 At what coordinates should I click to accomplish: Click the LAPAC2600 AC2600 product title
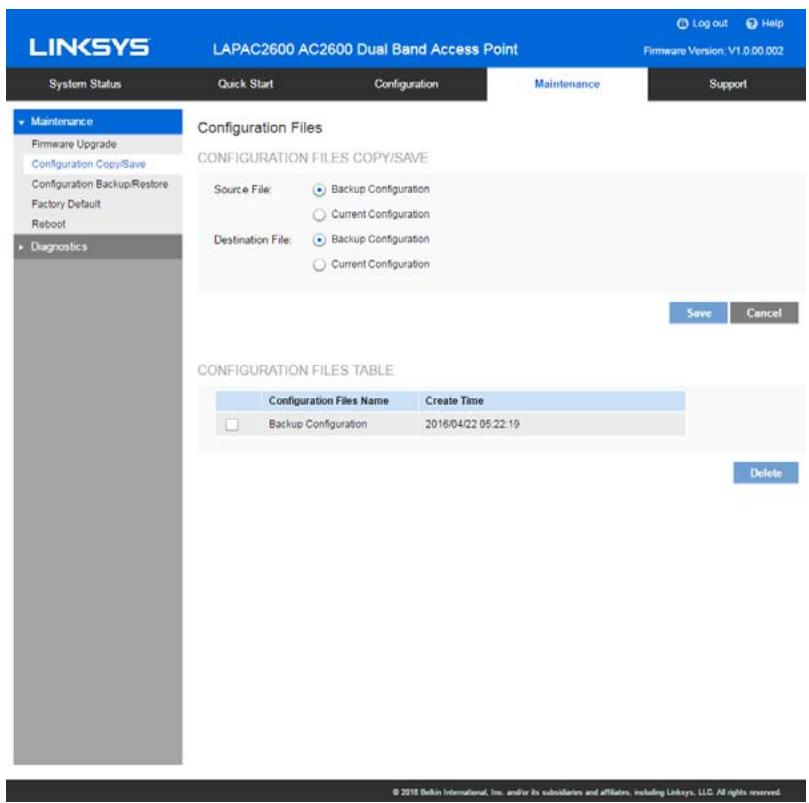365,50
